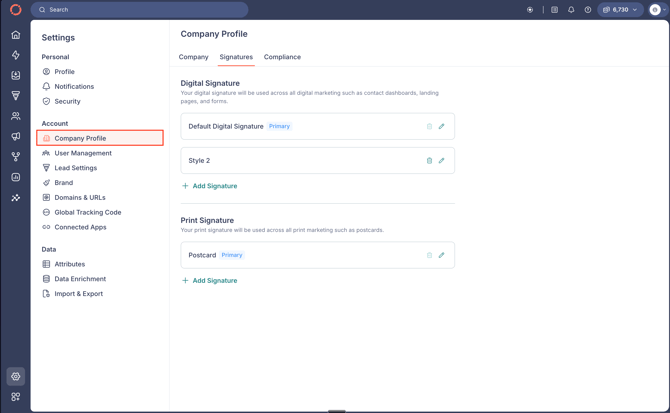
Task: Click the Home icon in left sidebar
Action: coord(15,35)
